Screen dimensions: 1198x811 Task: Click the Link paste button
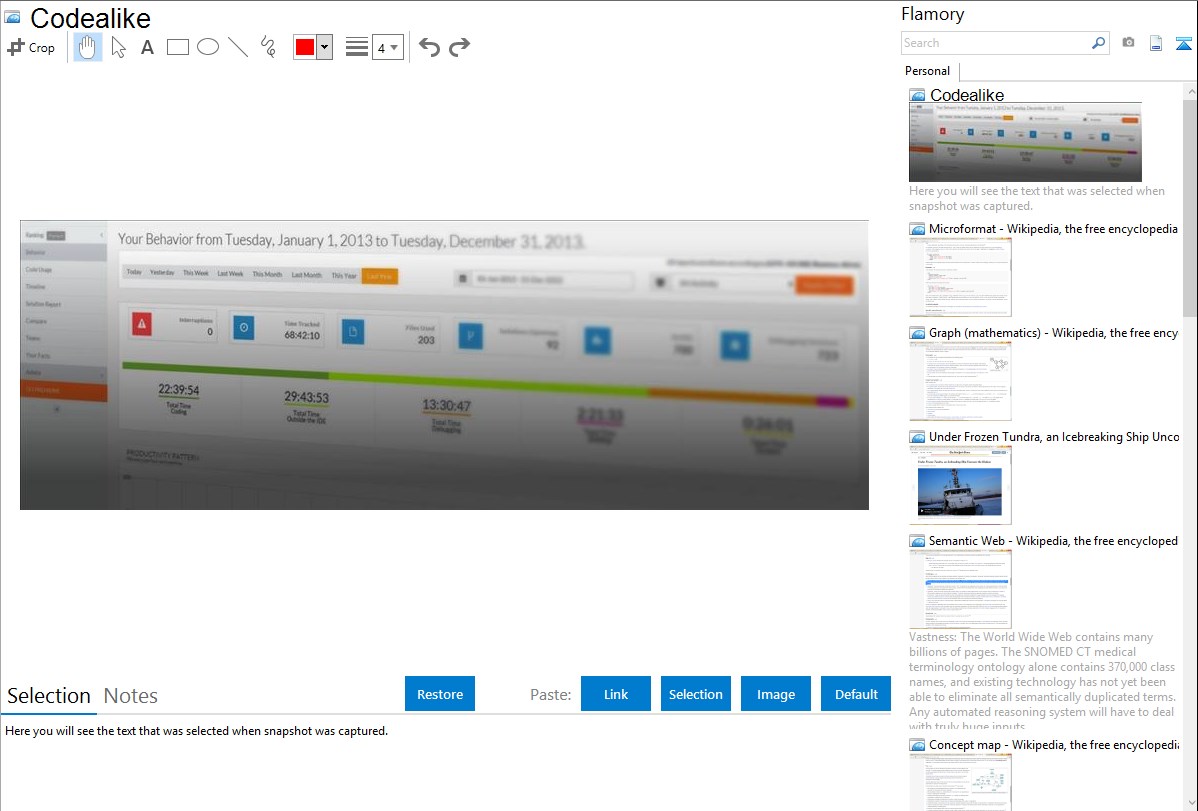coord(616,694)
